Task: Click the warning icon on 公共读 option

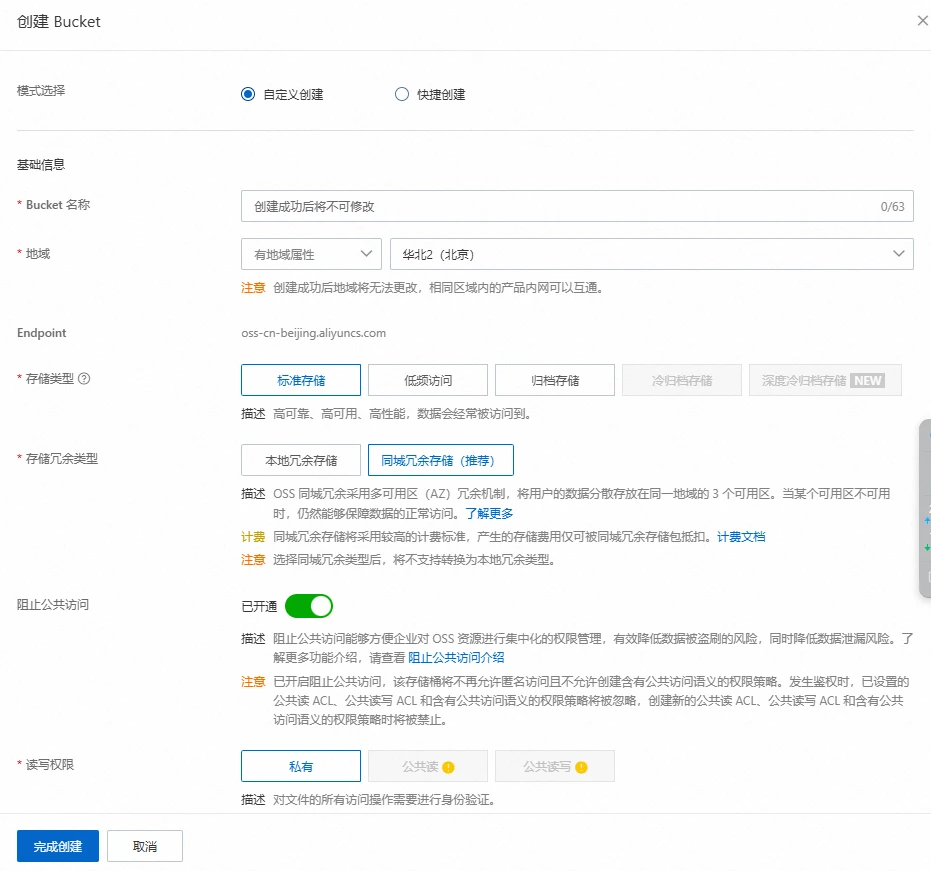Action: 448,767
